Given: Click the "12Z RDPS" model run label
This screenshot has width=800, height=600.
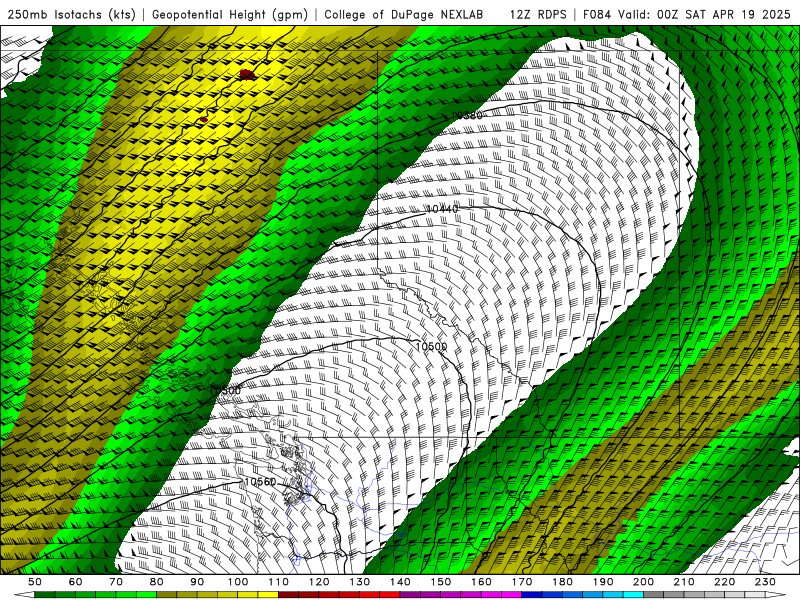Looking at the screenshot, I should 538,15.
